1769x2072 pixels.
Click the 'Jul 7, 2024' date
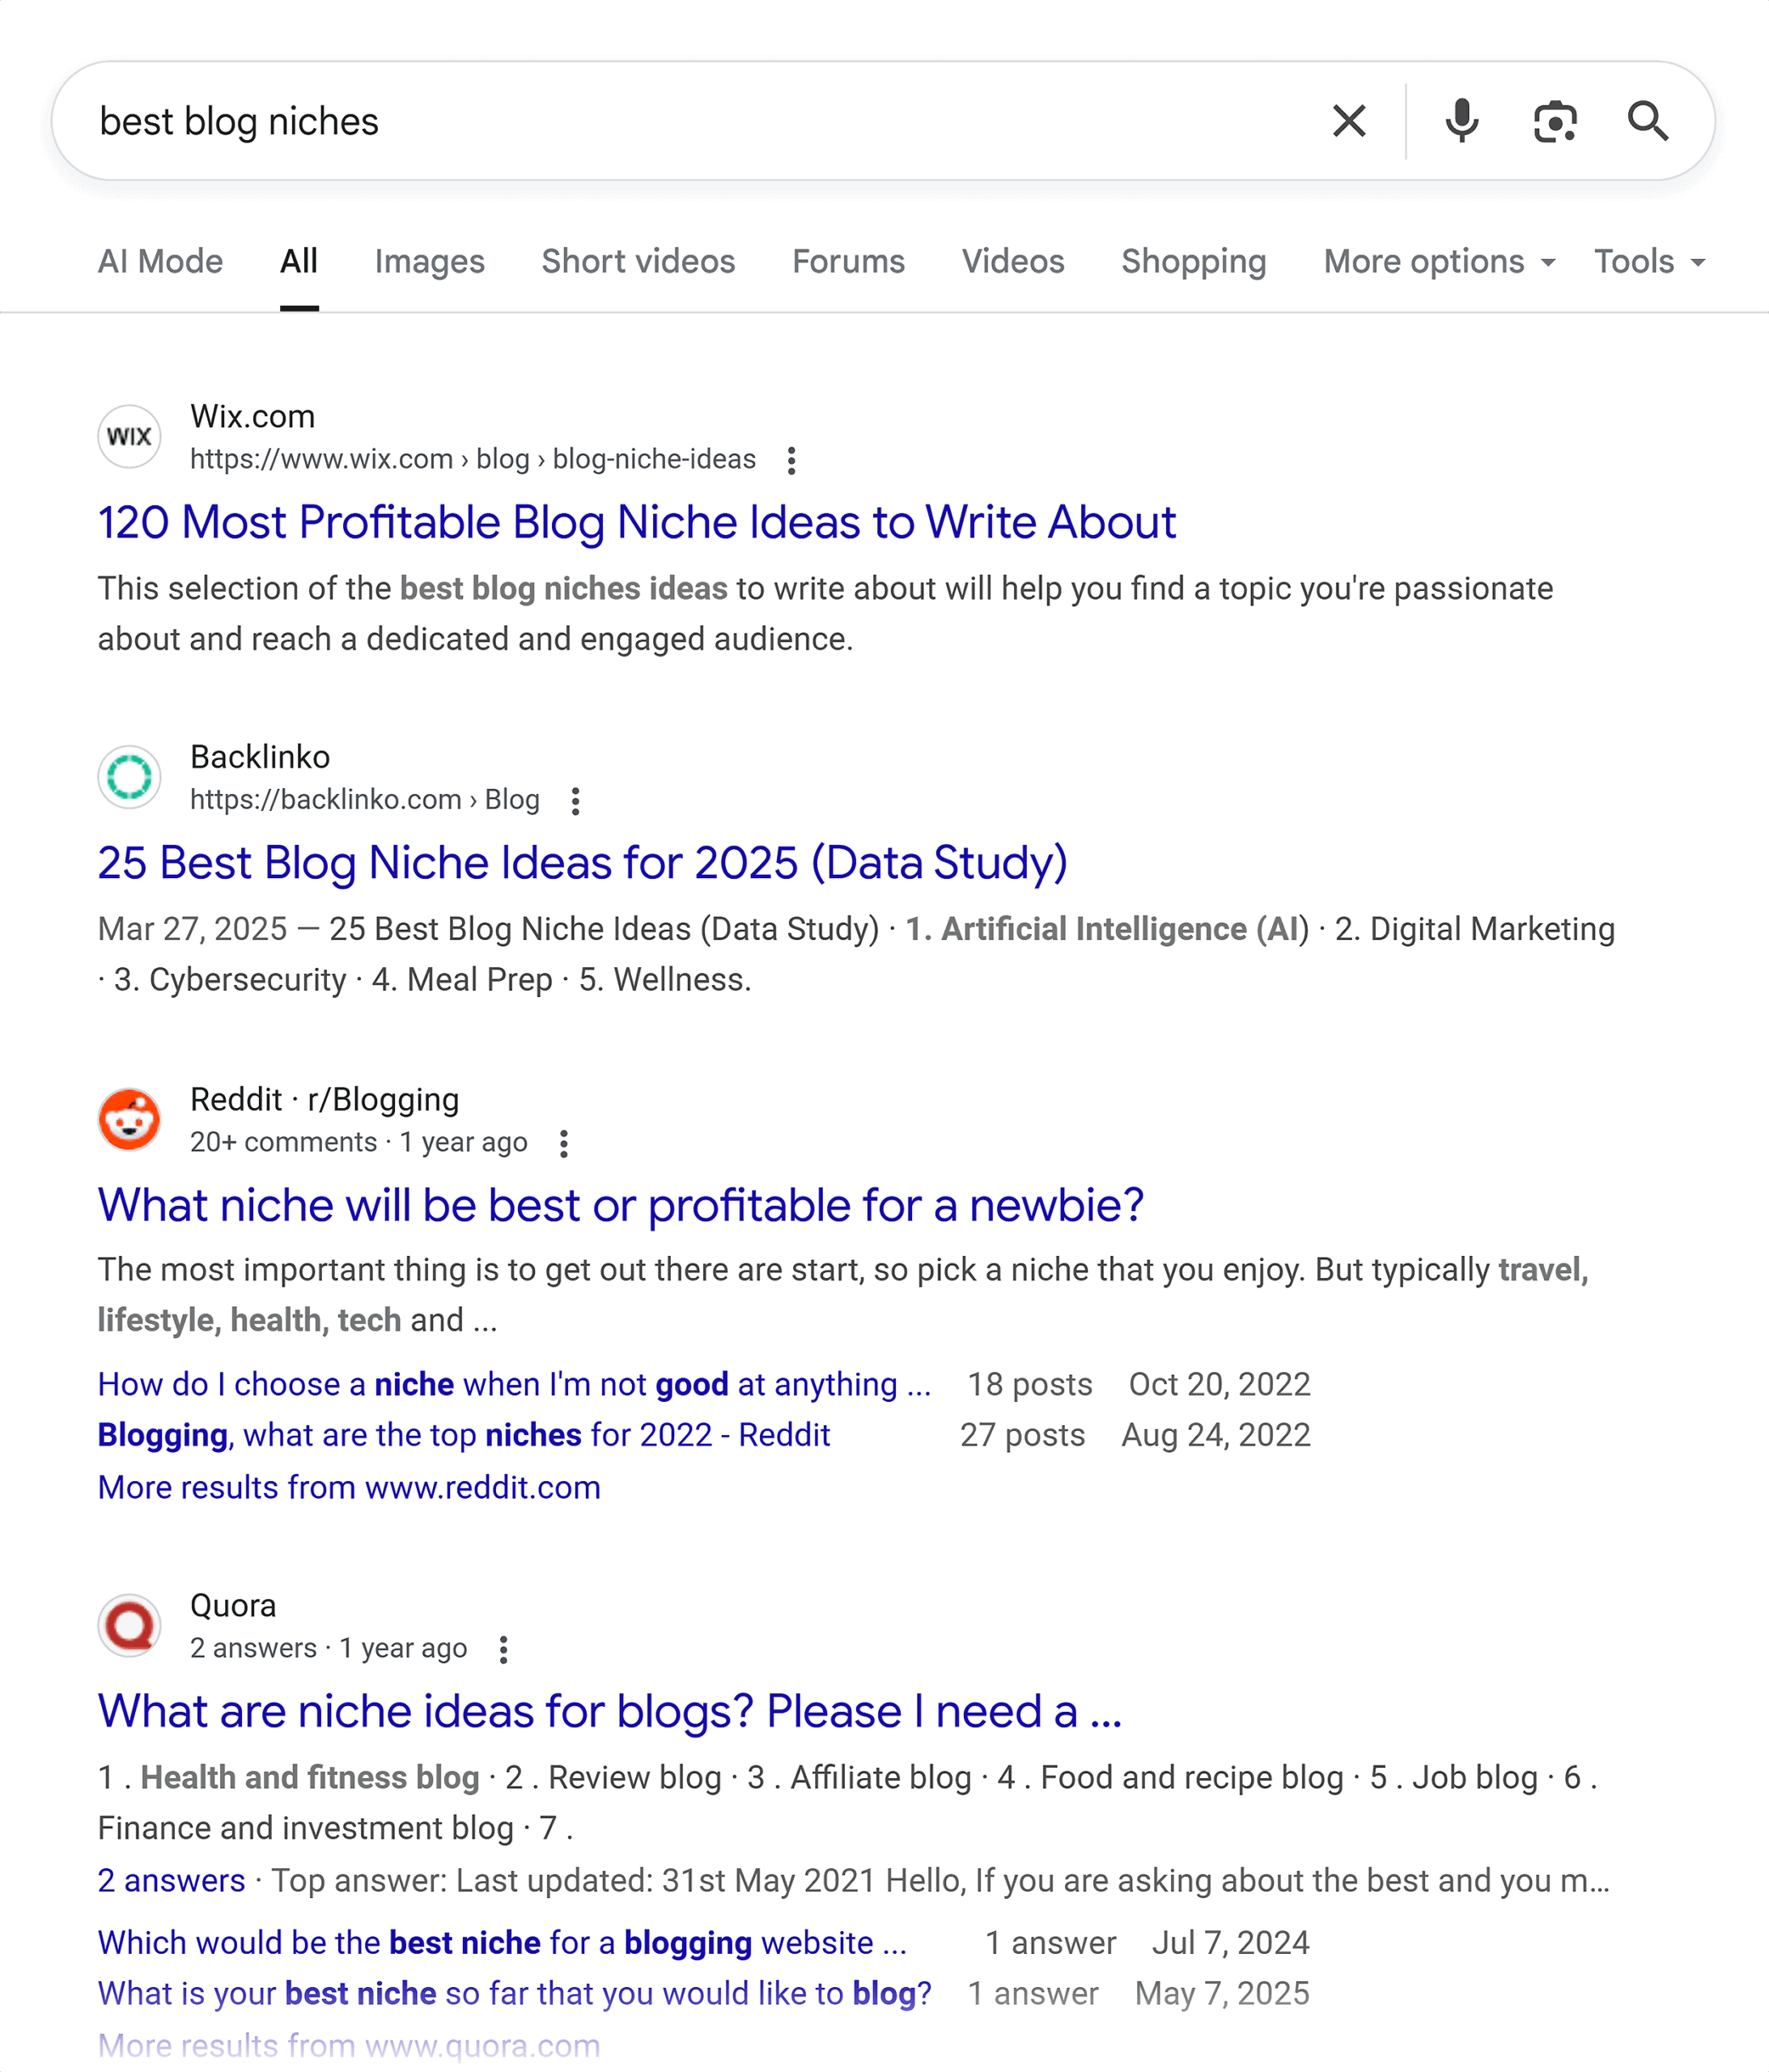tap(1230, 1942)
